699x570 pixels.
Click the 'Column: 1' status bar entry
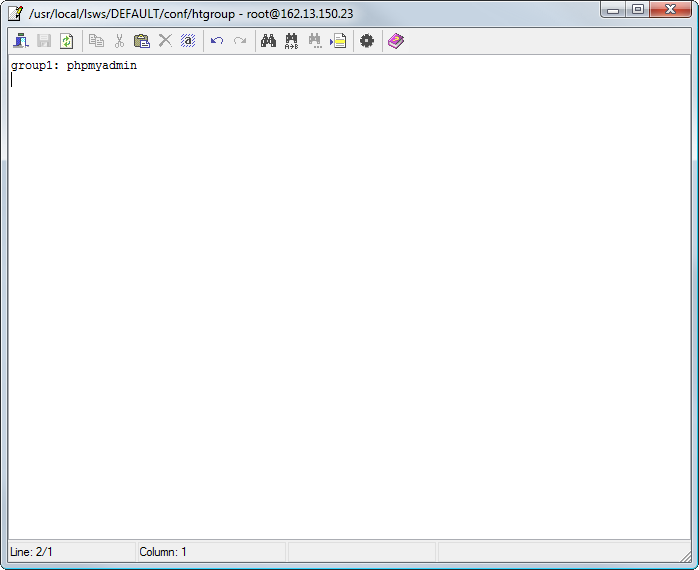(x=163, y=552)
